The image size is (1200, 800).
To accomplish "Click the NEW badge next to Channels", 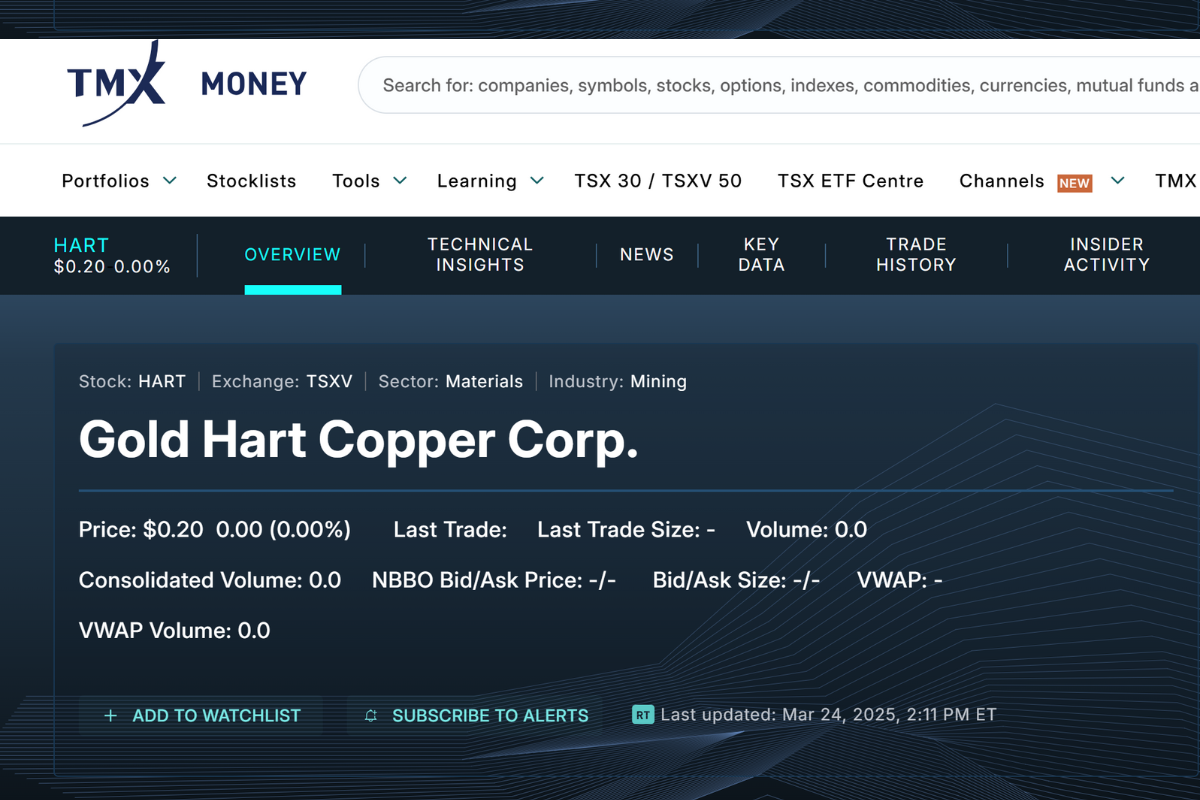I will click(x=1075, y=183).
